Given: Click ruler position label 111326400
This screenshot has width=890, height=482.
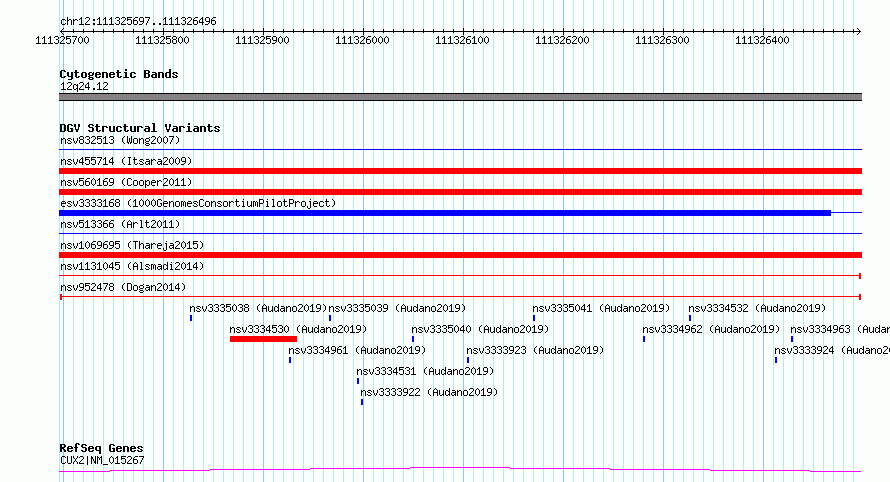Looking at the screenshot, I should click(x=762, y=40).
